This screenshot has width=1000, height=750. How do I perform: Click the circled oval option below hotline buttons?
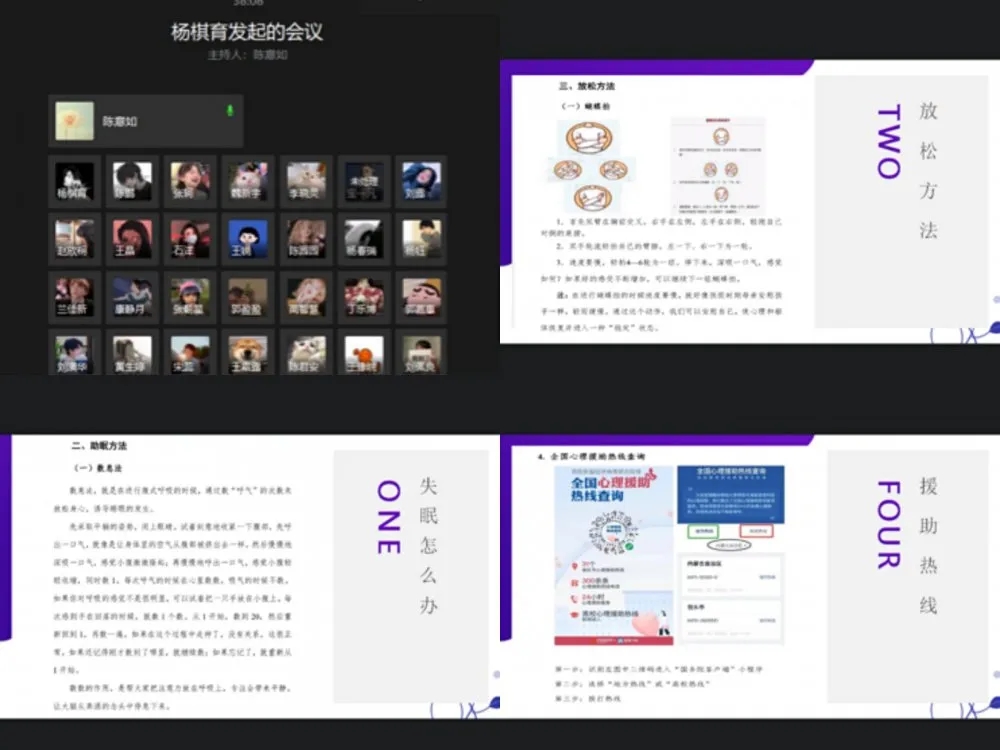point(731,547)
